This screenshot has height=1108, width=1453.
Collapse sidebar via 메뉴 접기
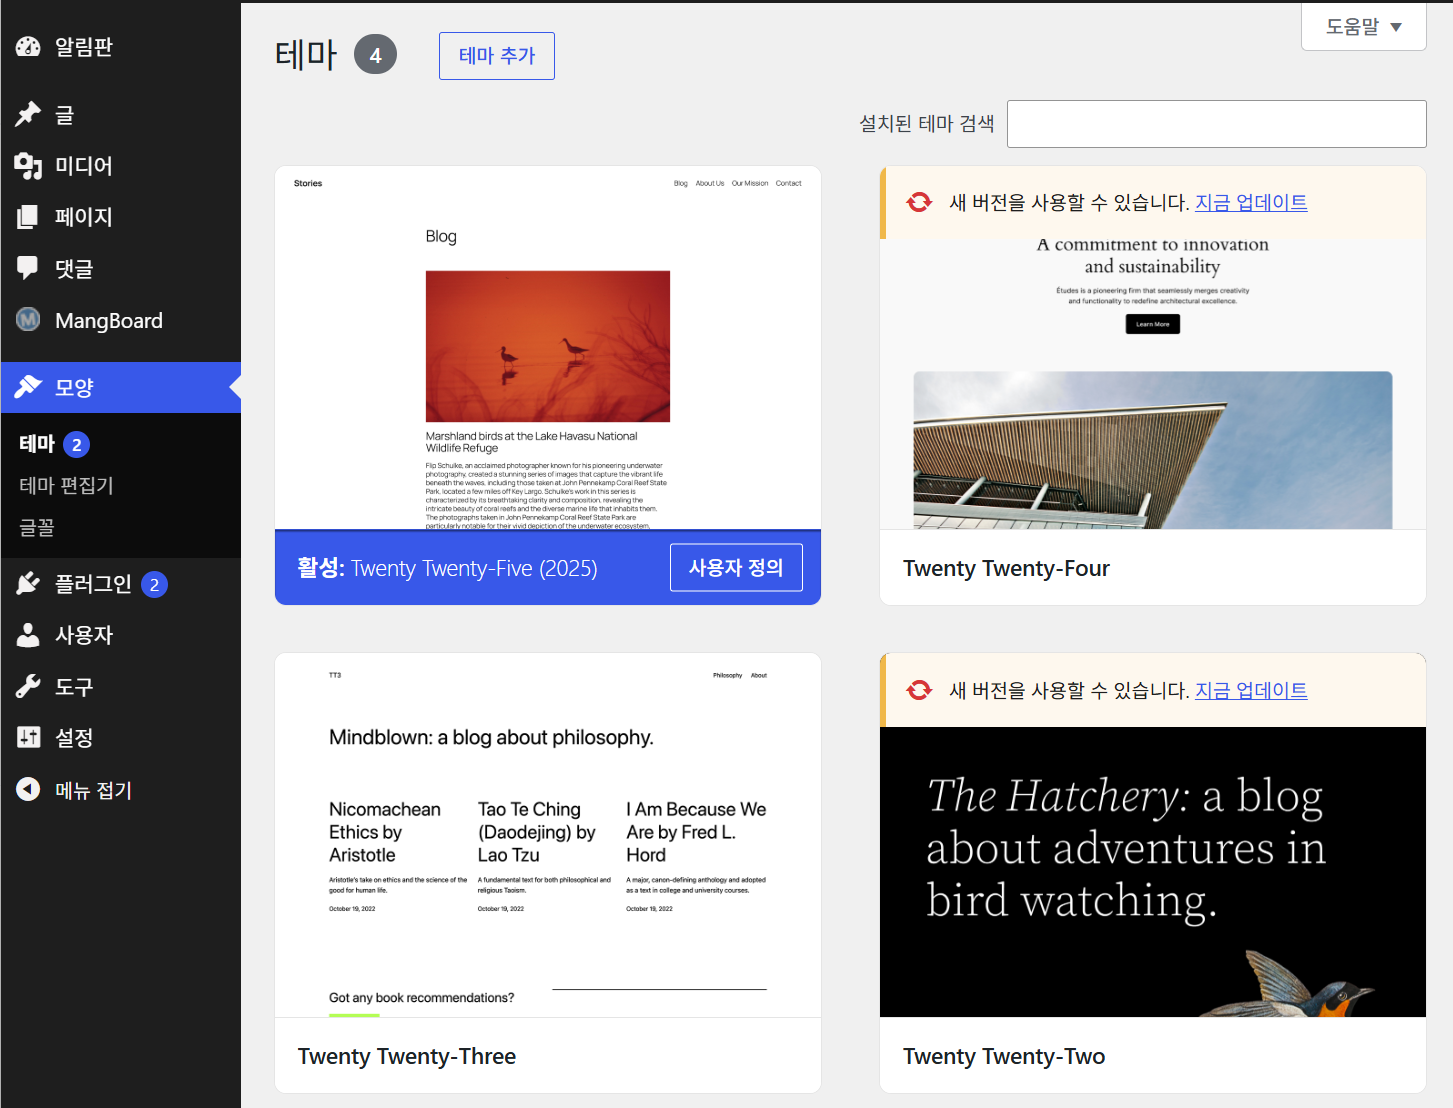(121, 790)
